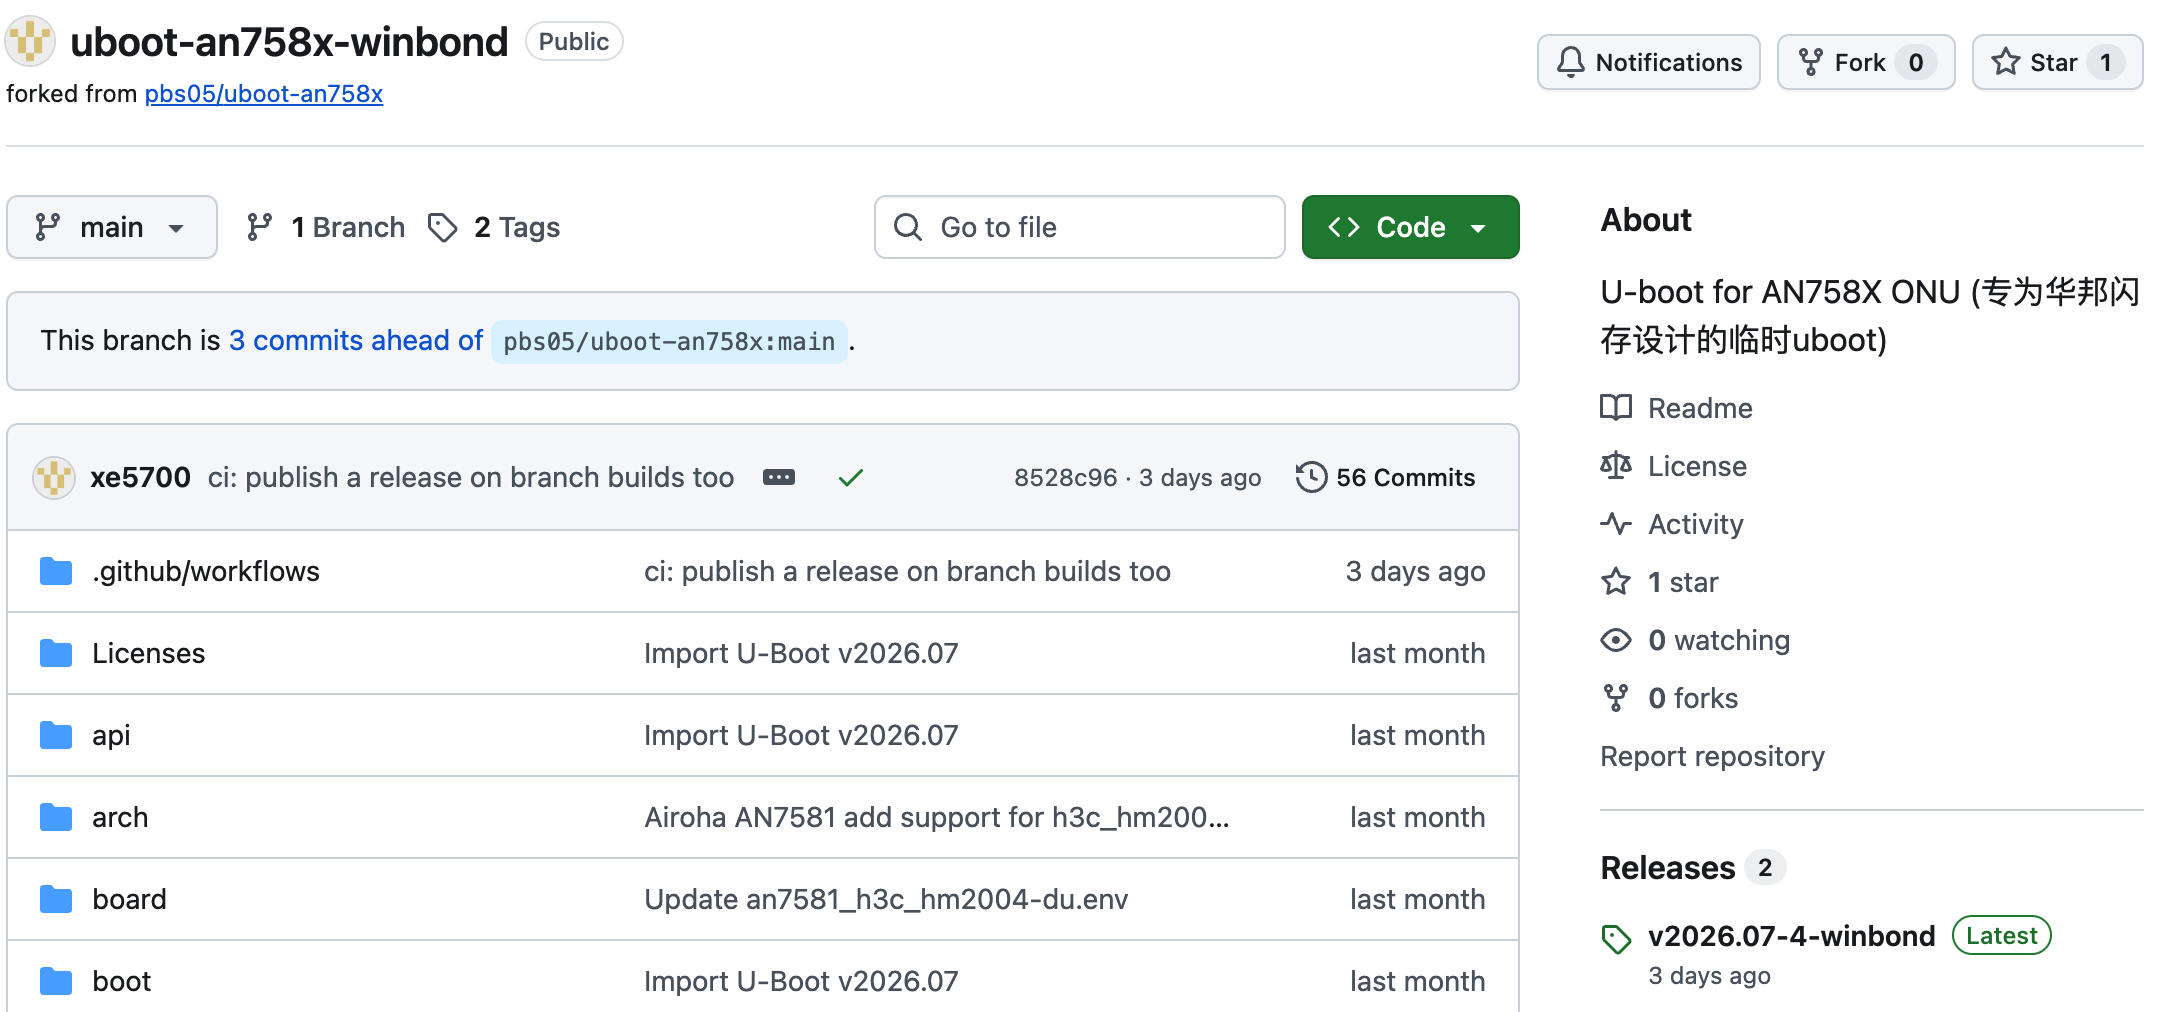Open the Airoha AN7581 h3c_hm200 commit message
This screenshot has height=1012, width=2180.
(x=936, y=817)
